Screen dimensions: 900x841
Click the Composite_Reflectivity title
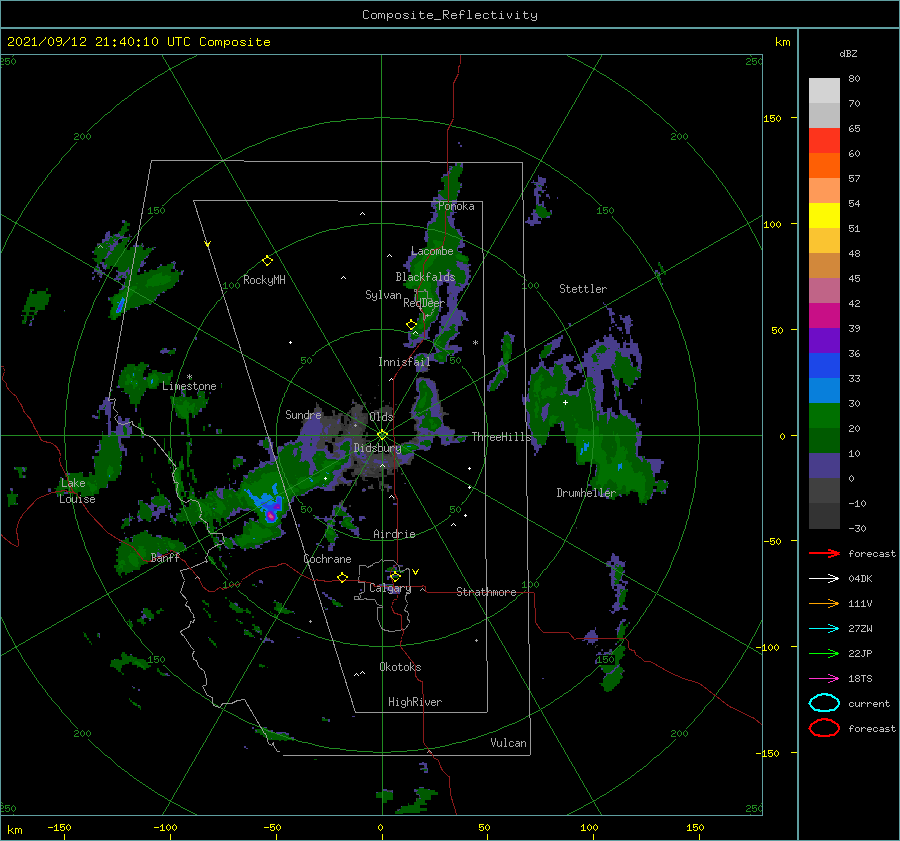coord(450,15)
